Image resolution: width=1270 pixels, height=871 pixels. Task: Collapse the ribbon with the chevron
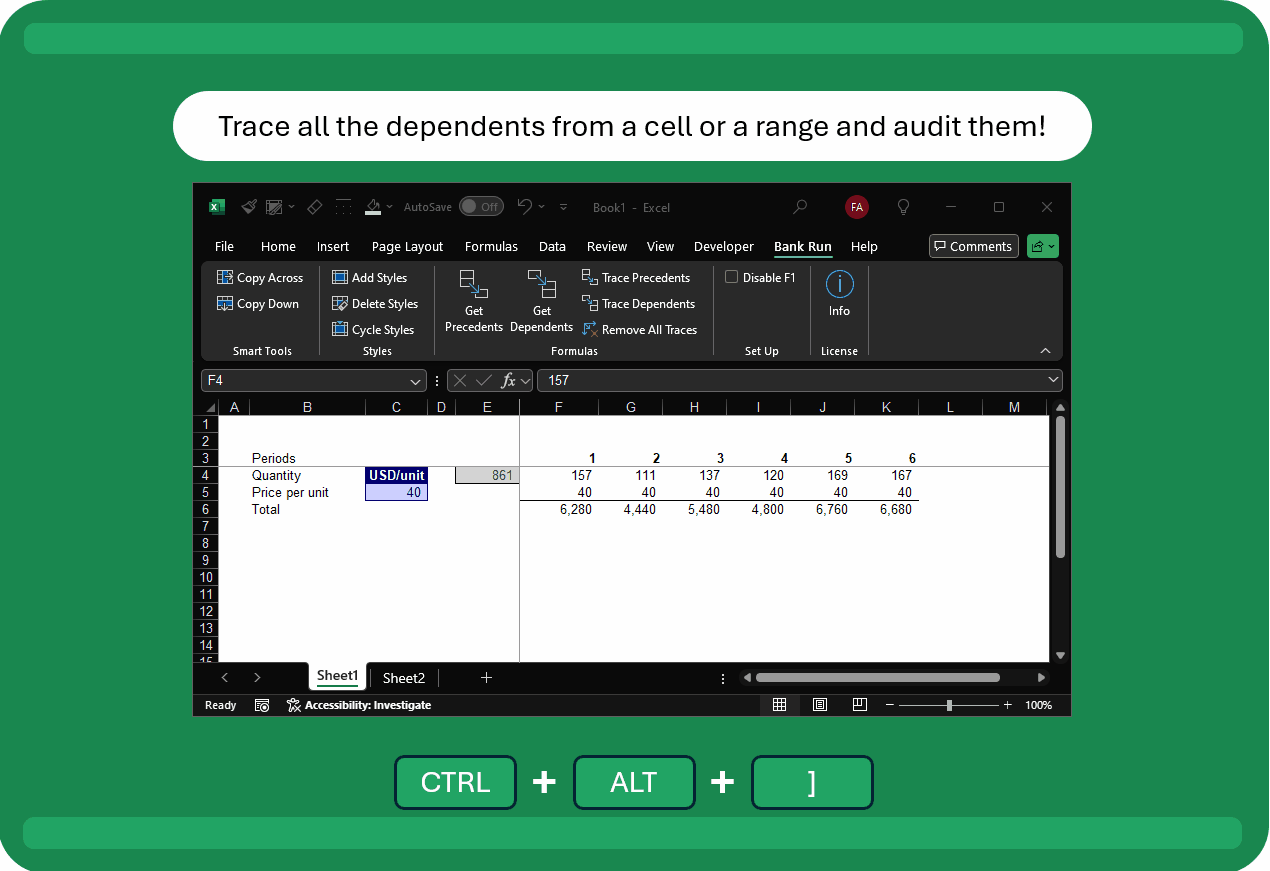point(1045,351)
